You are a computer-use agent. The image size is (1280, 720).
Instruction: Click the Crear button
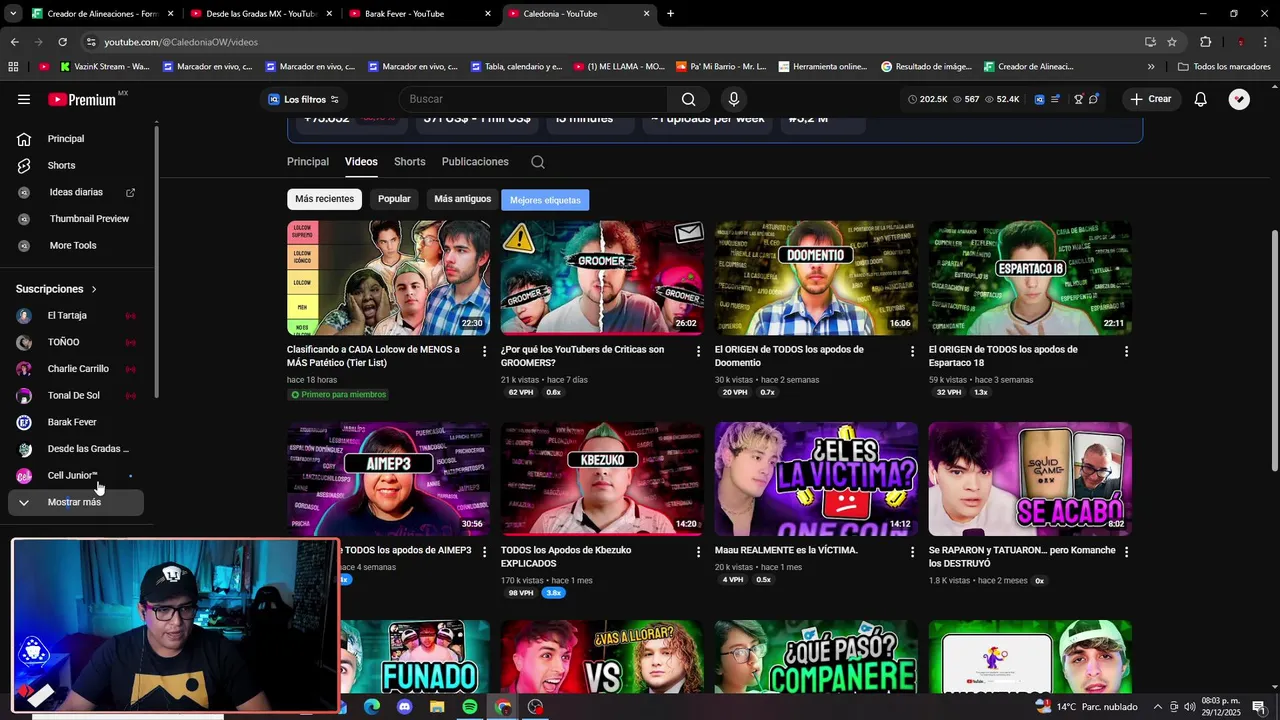pyautogui.click(x=1151, y=99)
